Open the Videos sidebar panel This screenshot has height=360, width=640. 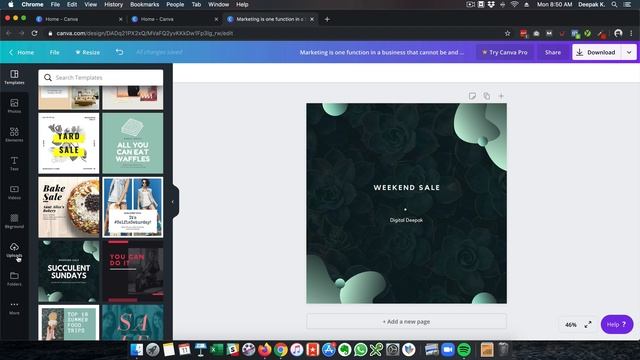click(14, 192)
